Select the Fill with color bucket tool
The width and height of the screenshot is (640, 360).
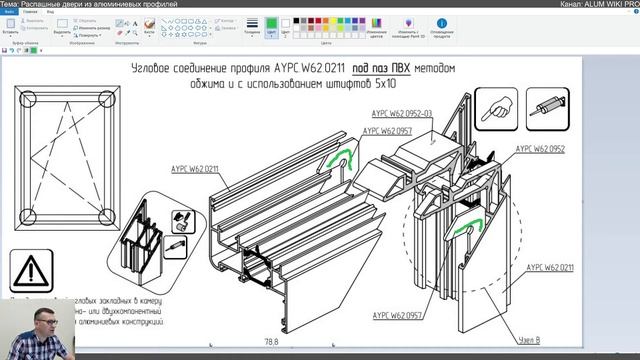click(127, 23)
